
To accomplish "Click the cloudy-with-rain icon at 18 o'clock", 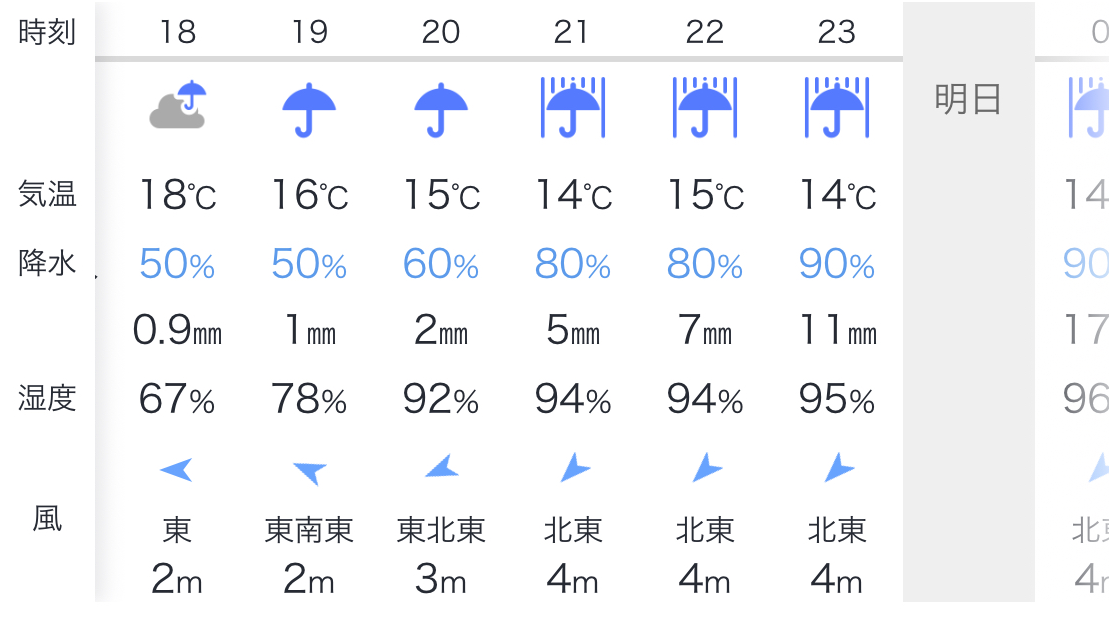I will 178,106.
